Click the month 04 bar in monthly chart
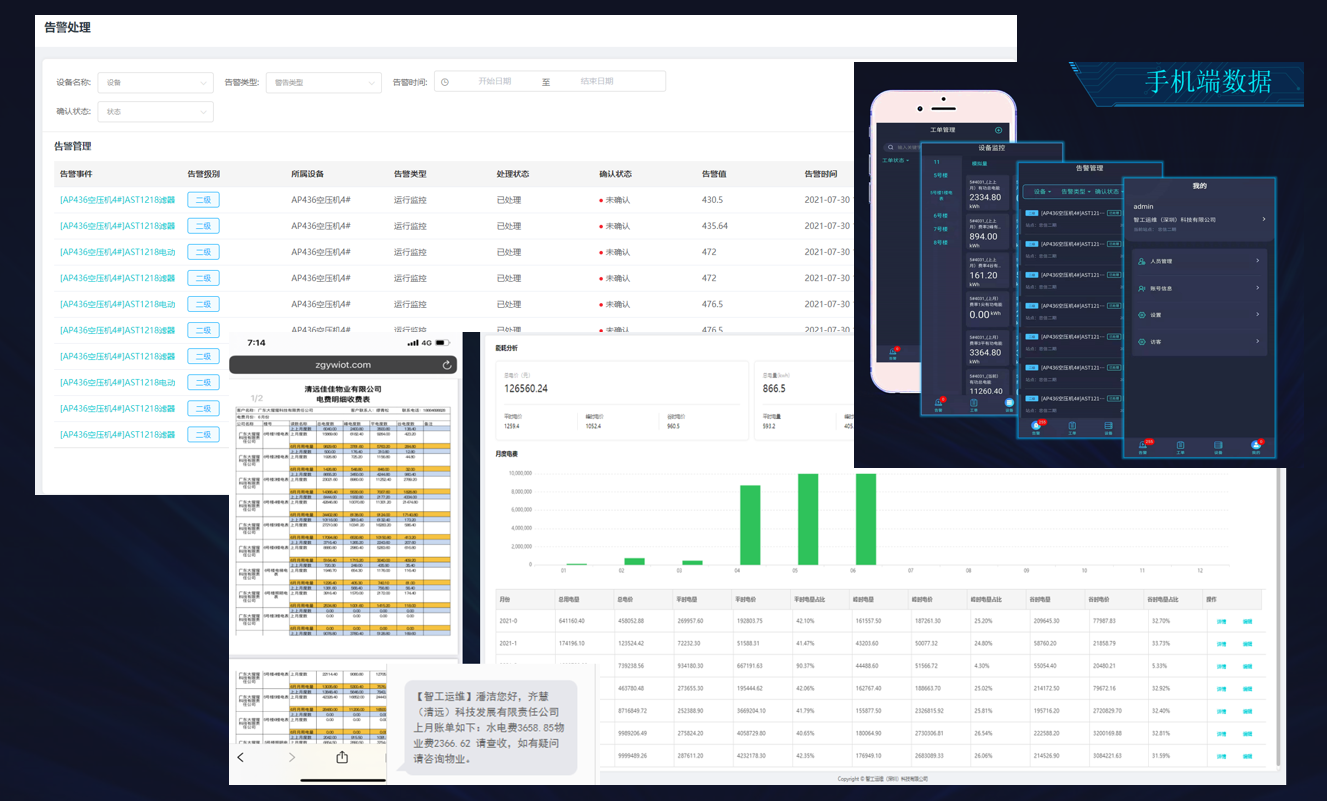This screenshot has width=1327, height=801. (x=749, y=525)
